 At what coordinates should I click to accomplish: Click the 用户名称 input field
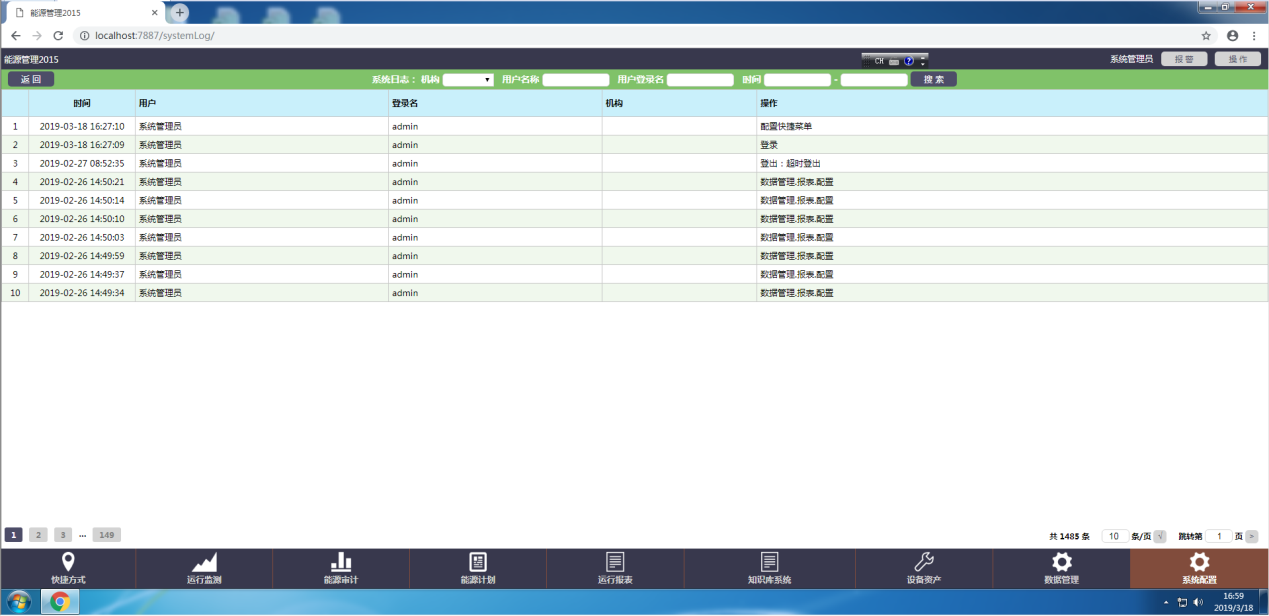pyautogui.click(x=576, y=80)
